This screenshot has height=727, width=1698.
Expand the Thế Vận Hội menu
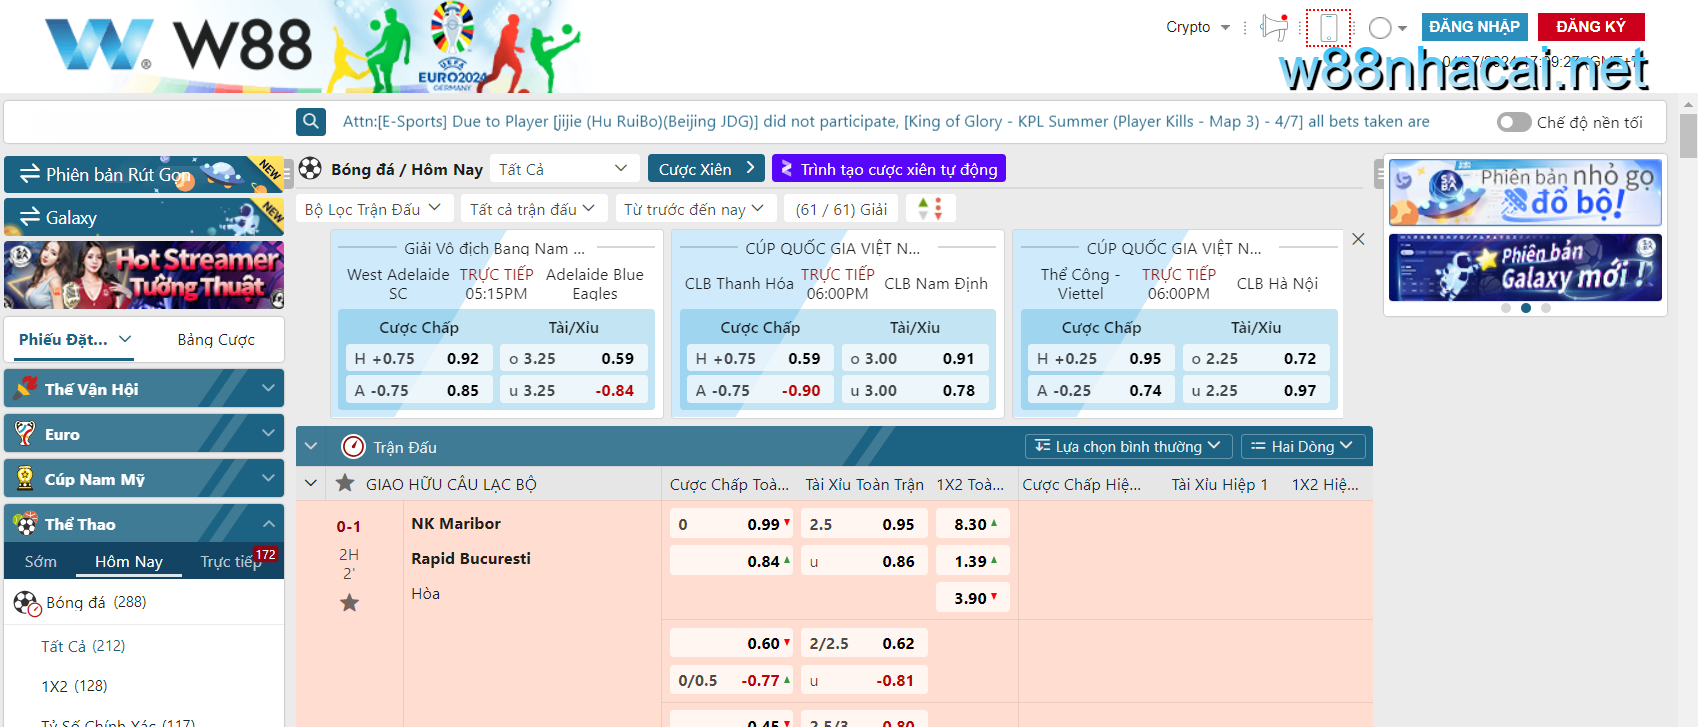(268, 388)
